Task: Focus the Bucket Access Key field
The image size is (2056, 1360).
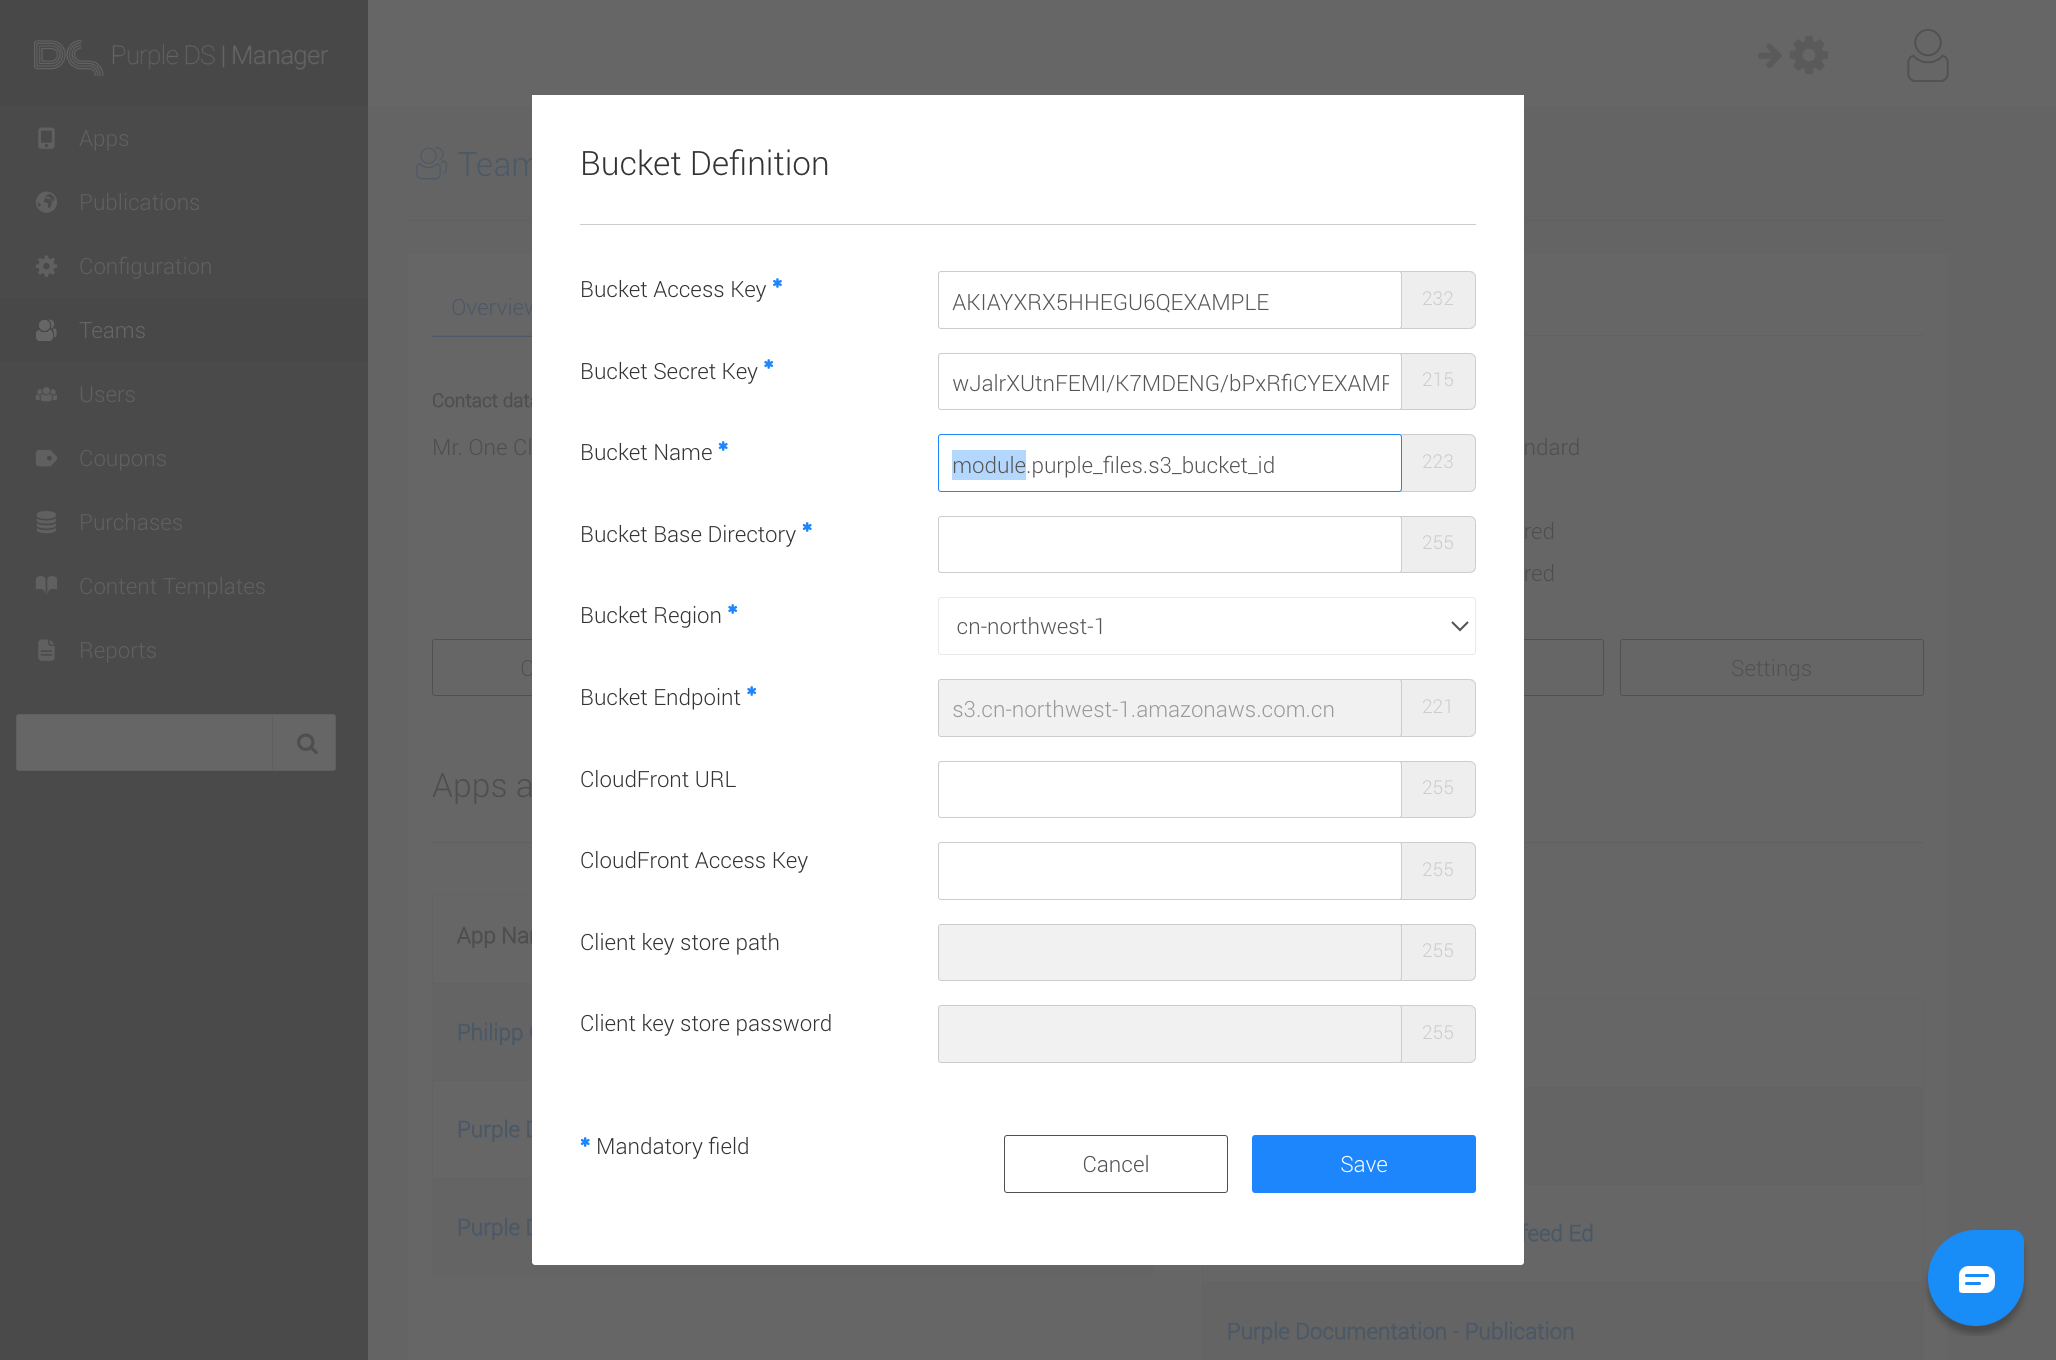Action: click(x=1169, y=300)
